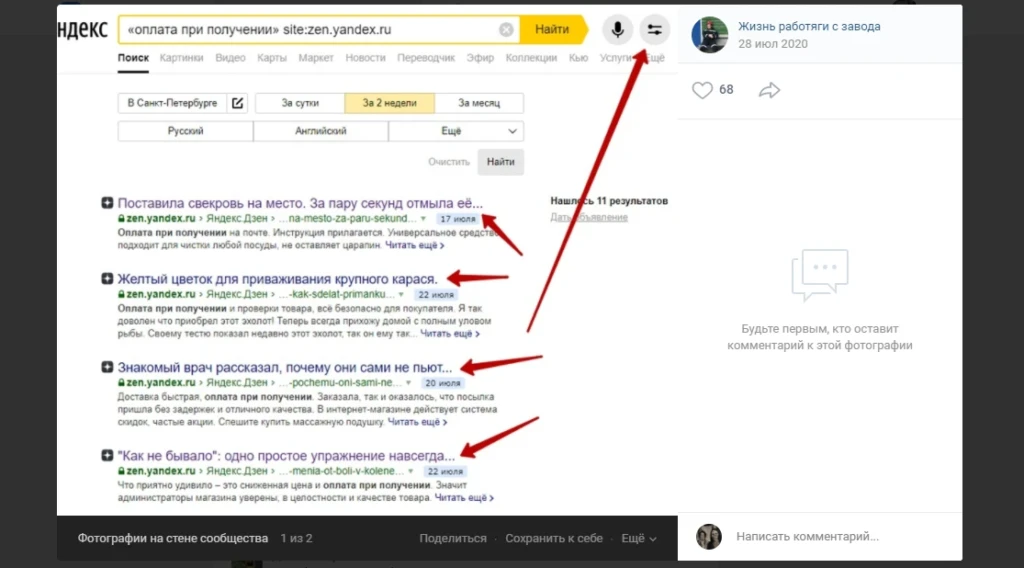Select the 'За месяц' time filter

point(479,103)
